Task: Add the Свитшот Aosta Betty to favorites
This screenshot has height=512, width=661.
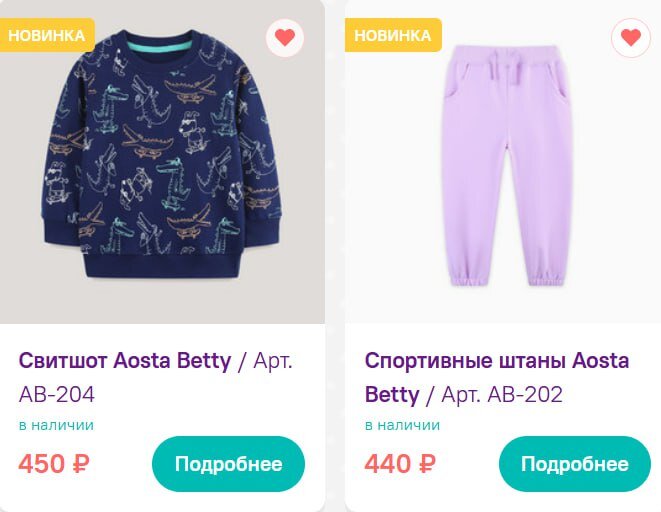Action: [x=285, y=38]
